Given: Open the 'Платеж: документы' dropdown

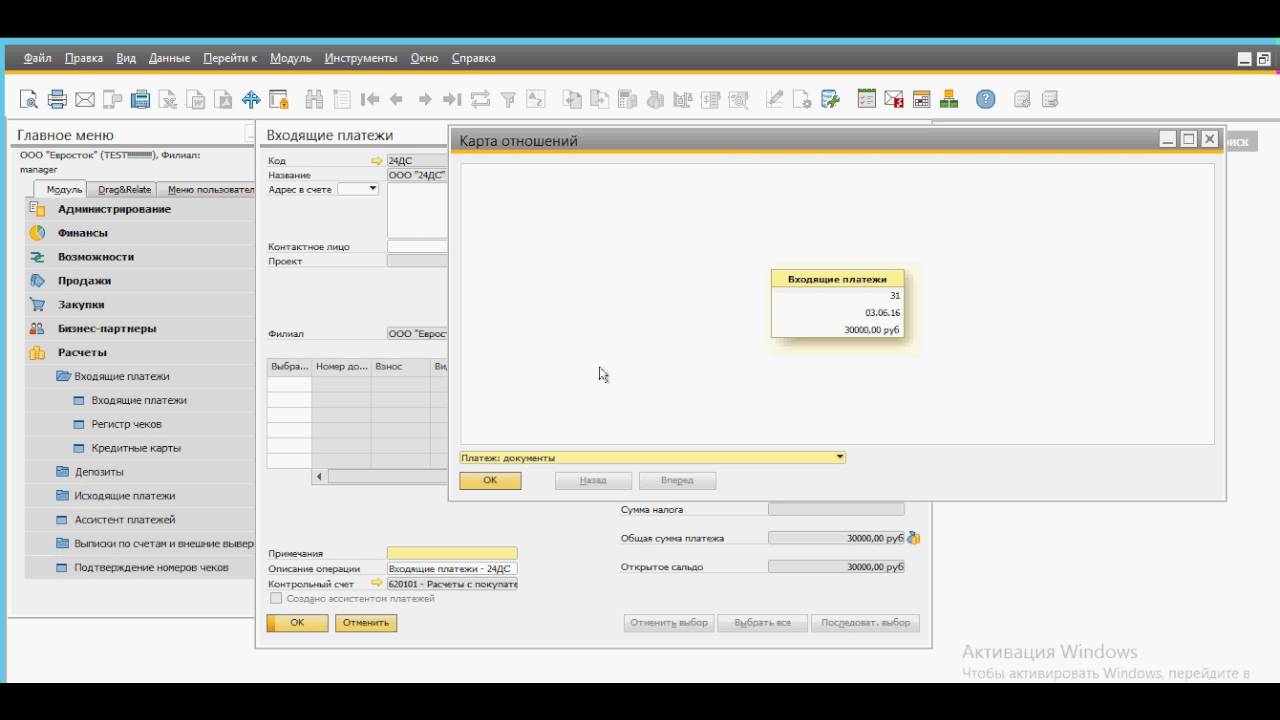Looking at the screenshot, I should (x=840, y=457).
